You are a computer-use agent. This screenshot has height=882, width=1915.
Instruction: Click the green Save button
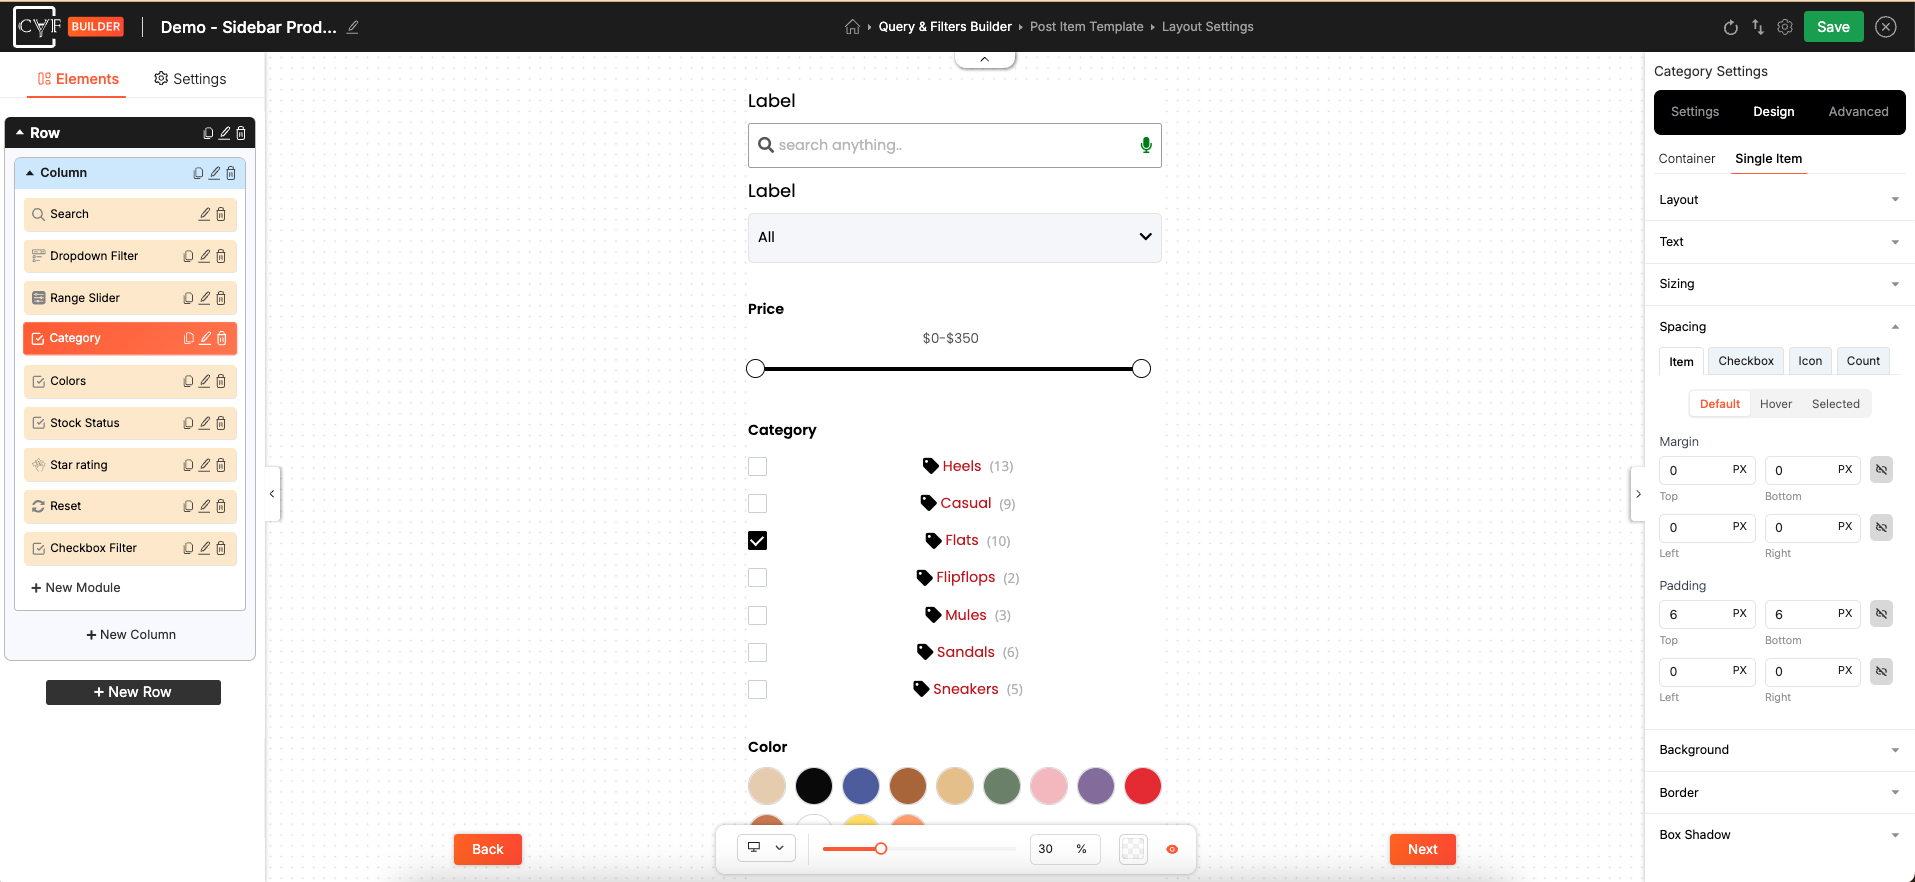1833,27
